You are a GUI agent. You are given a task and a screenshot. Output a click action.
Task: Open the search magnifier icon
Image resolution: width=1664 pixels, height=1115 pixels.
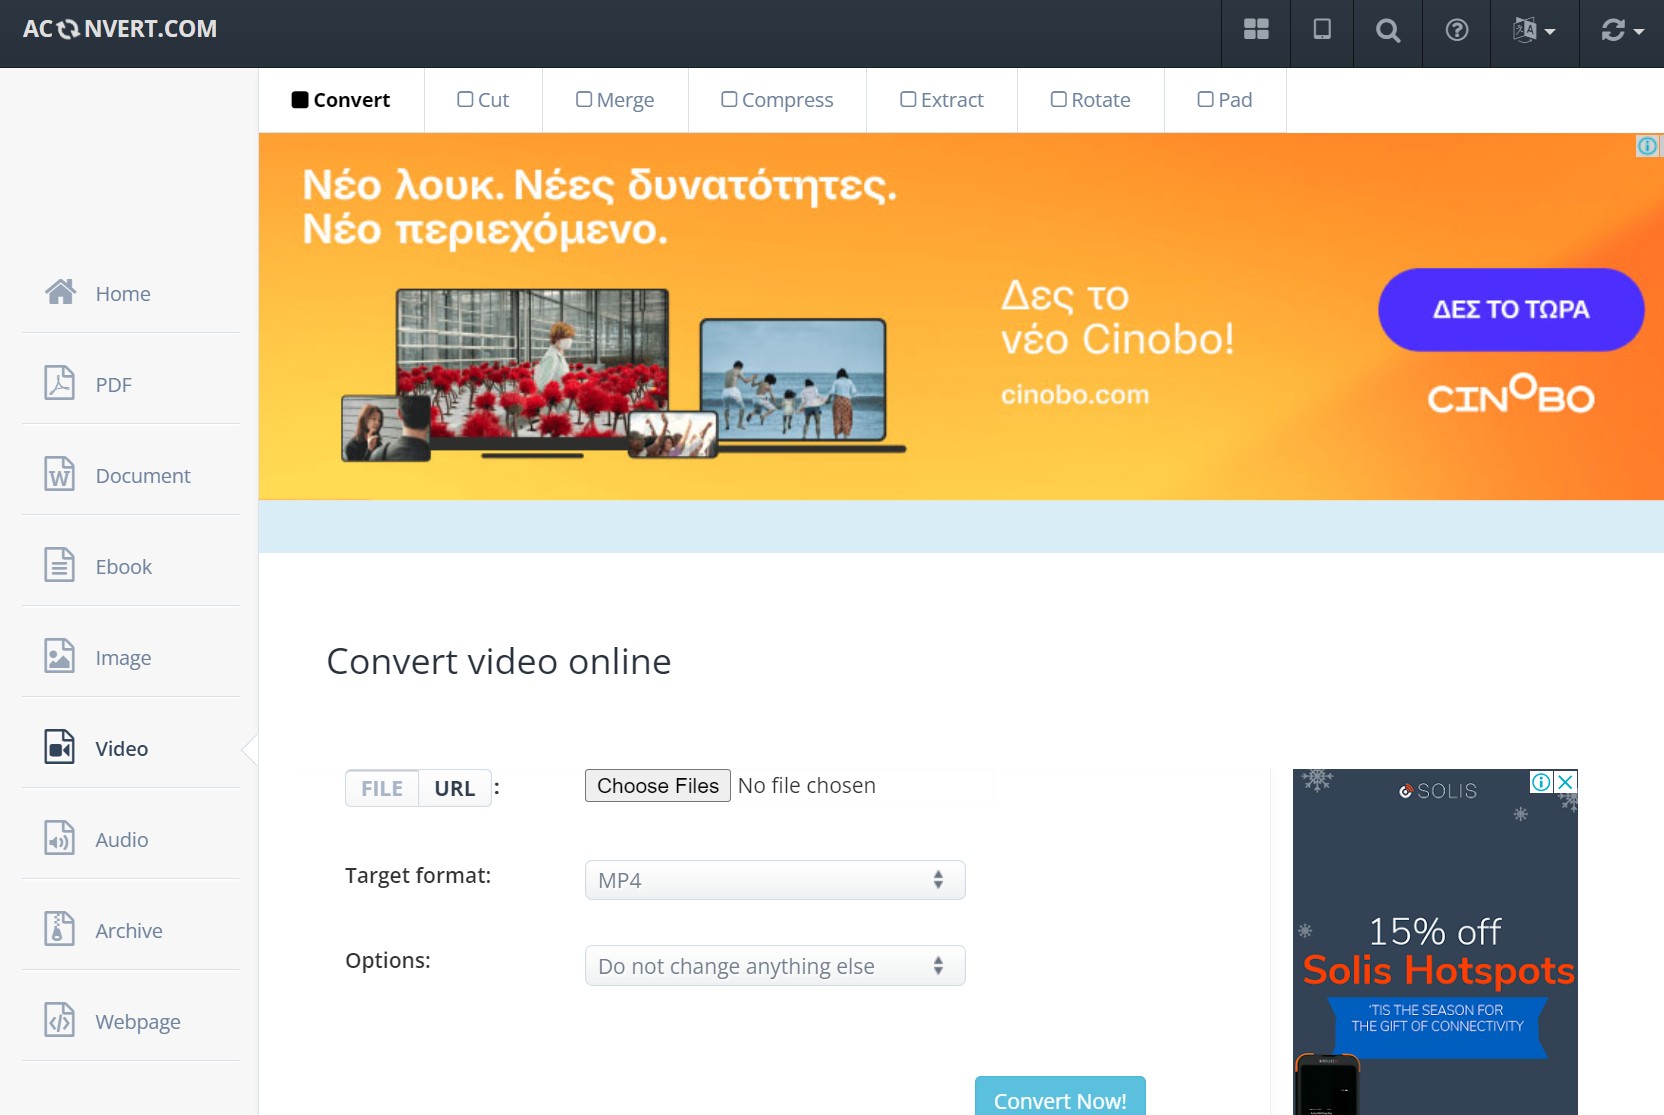1387,31
